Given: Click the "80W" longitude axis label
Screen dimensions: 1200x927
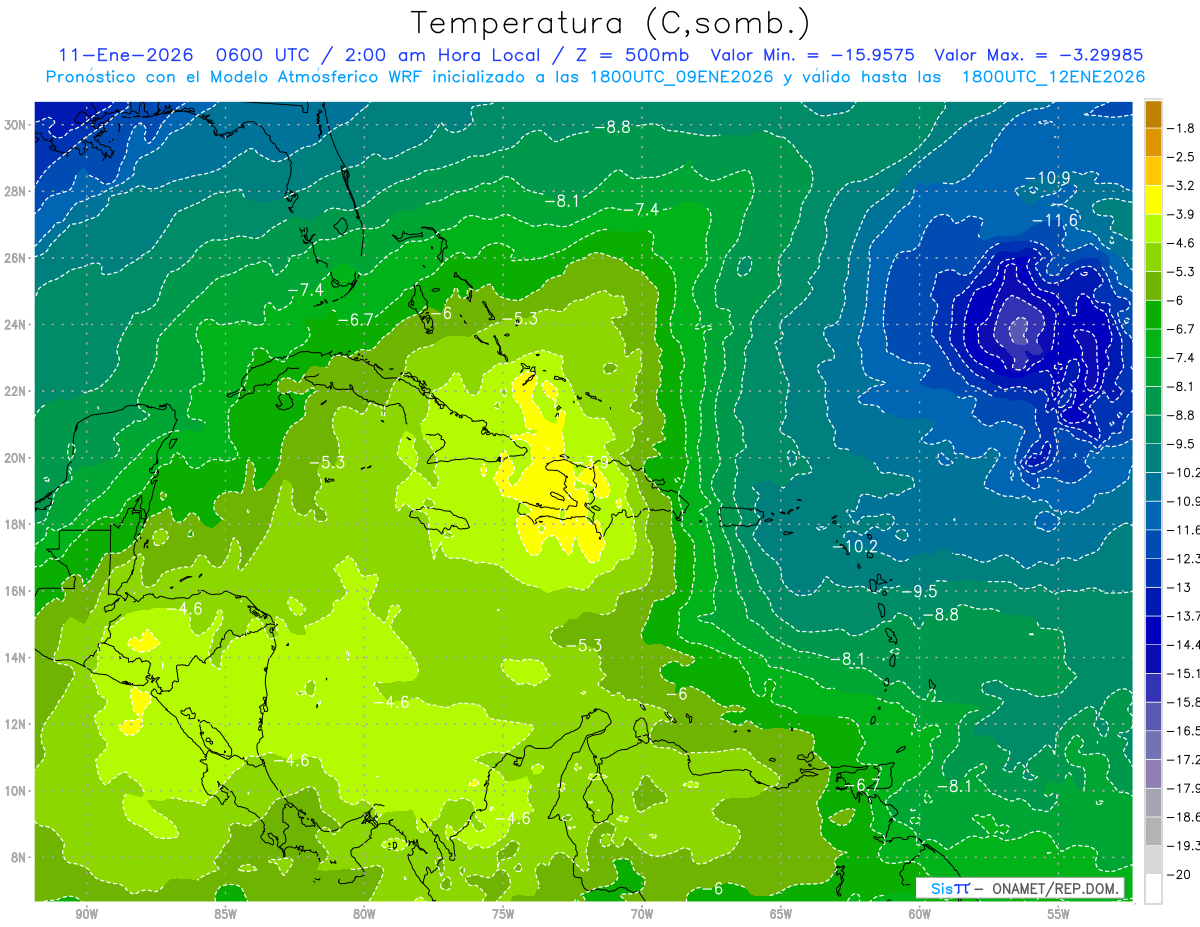Looking at the screenshot, I should coord(364,914).
